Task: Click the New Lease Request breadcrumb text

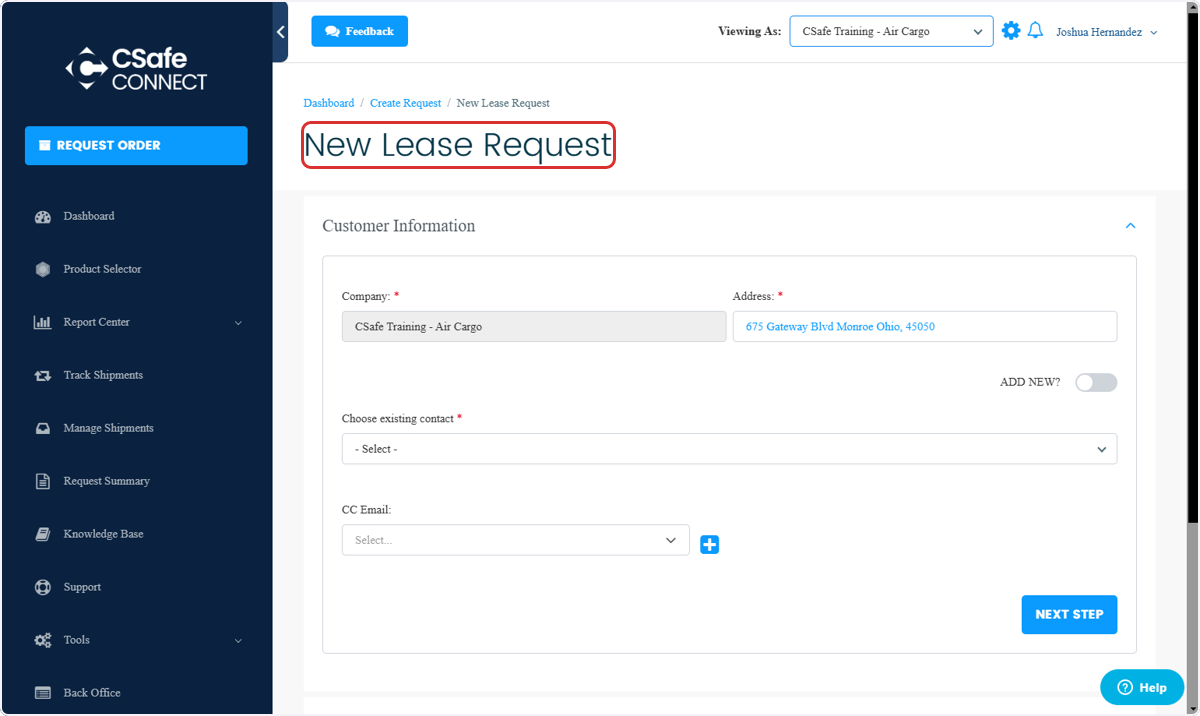Action: [x=503, y=103]
